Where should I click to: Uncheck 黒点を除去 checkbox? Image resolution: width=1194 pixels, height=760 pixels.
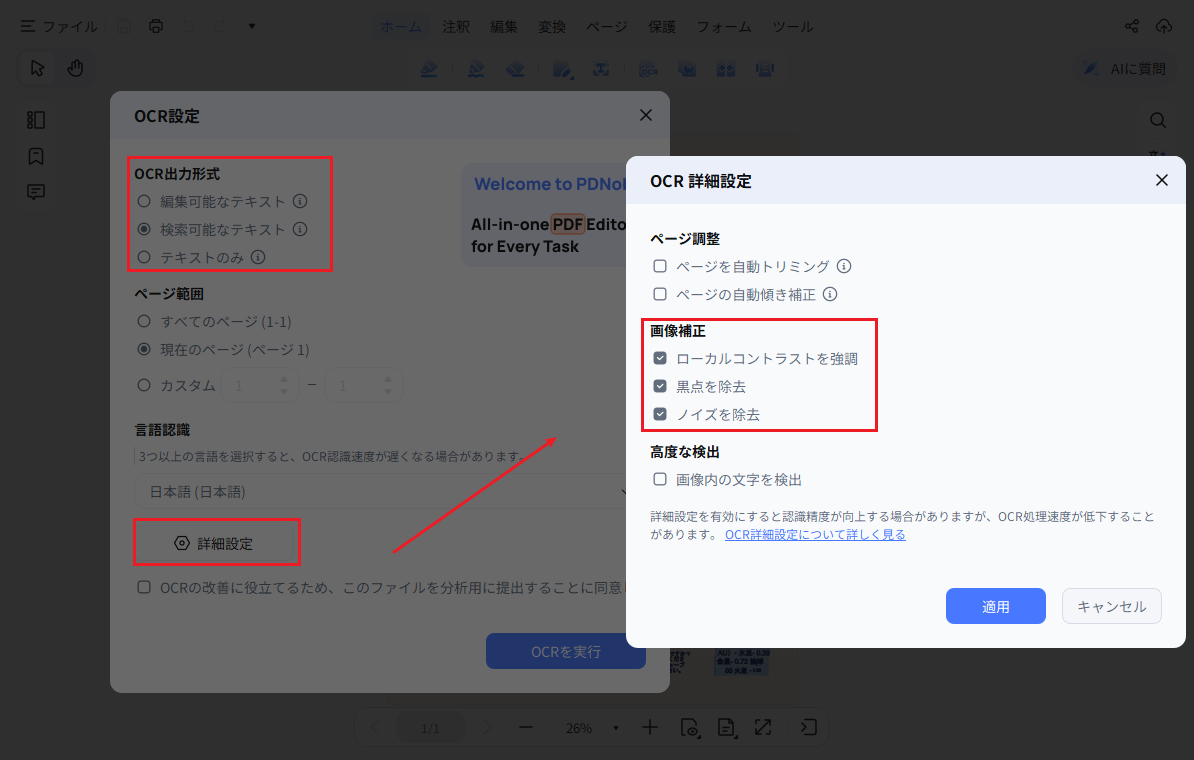coord(660,386)
